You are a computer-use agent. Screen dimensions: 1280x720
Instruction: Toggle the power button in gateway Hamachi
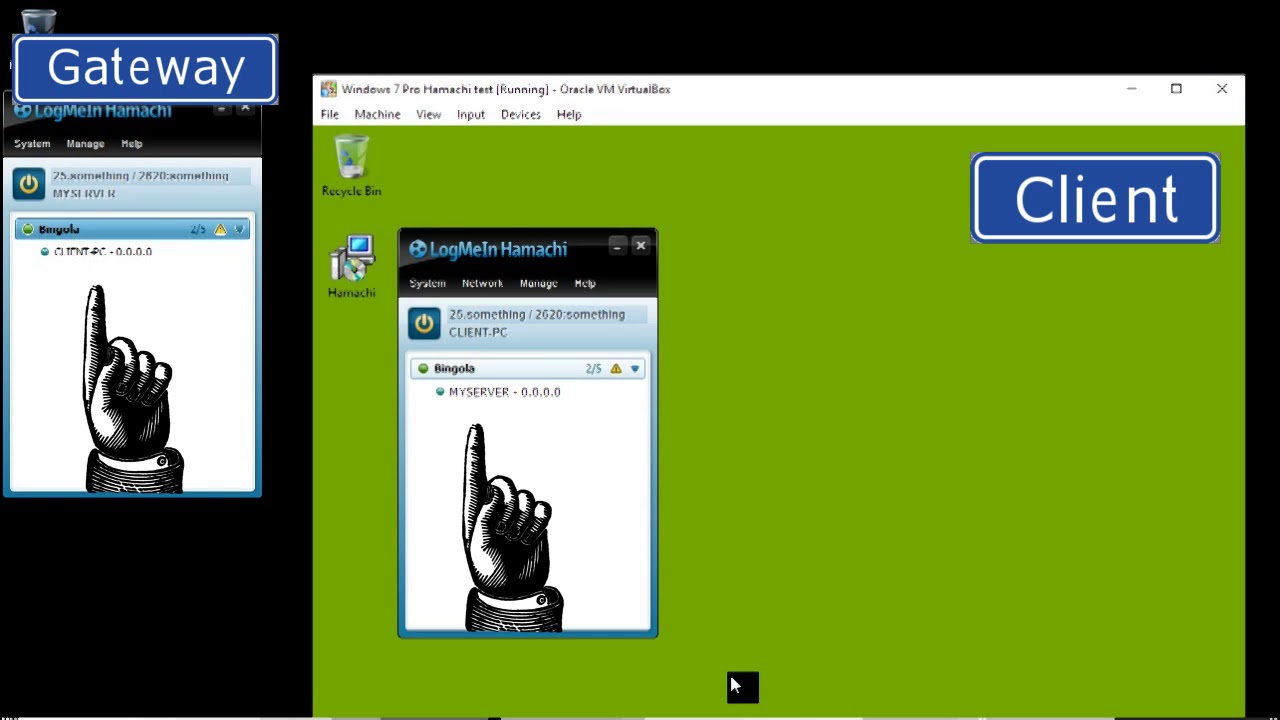point(28,184)
